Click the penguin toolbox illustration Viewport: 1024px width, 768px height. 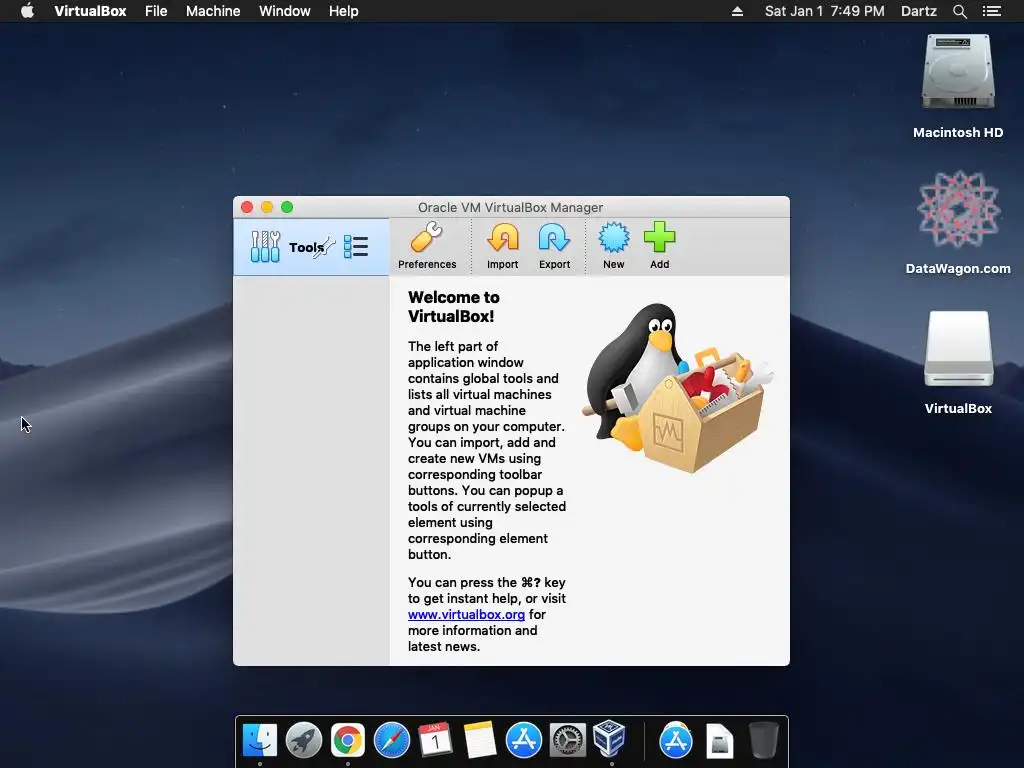pos(677,387)
